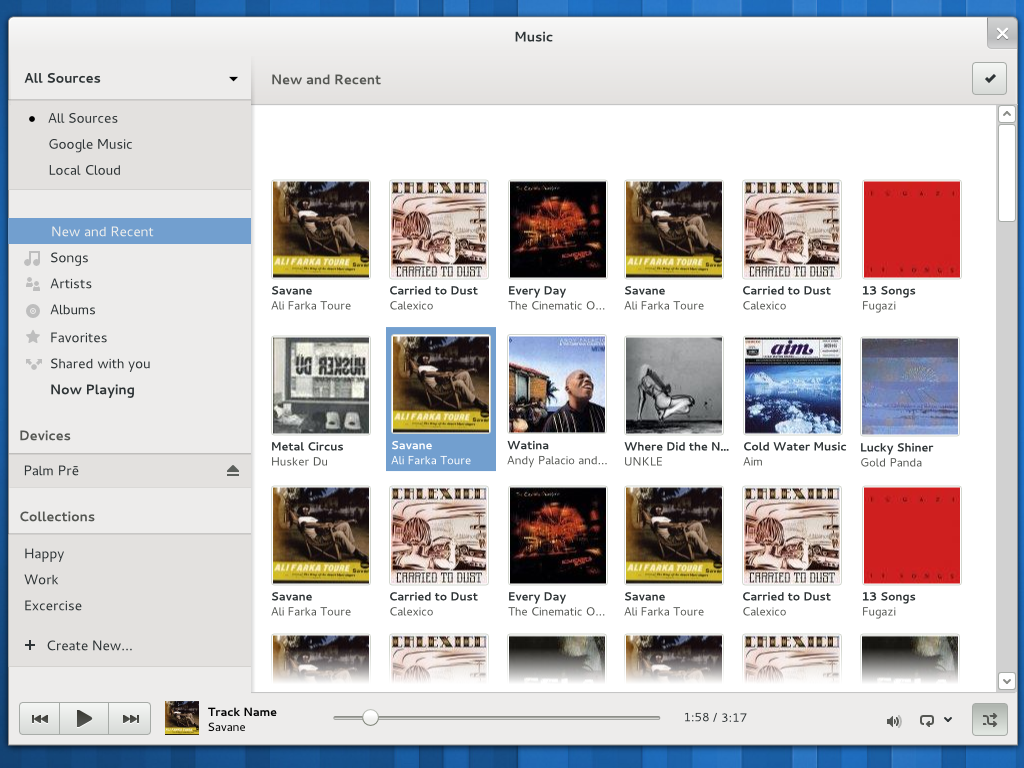Click the Aim artist name
1024x768 pixels.
[x=753, y=462]
